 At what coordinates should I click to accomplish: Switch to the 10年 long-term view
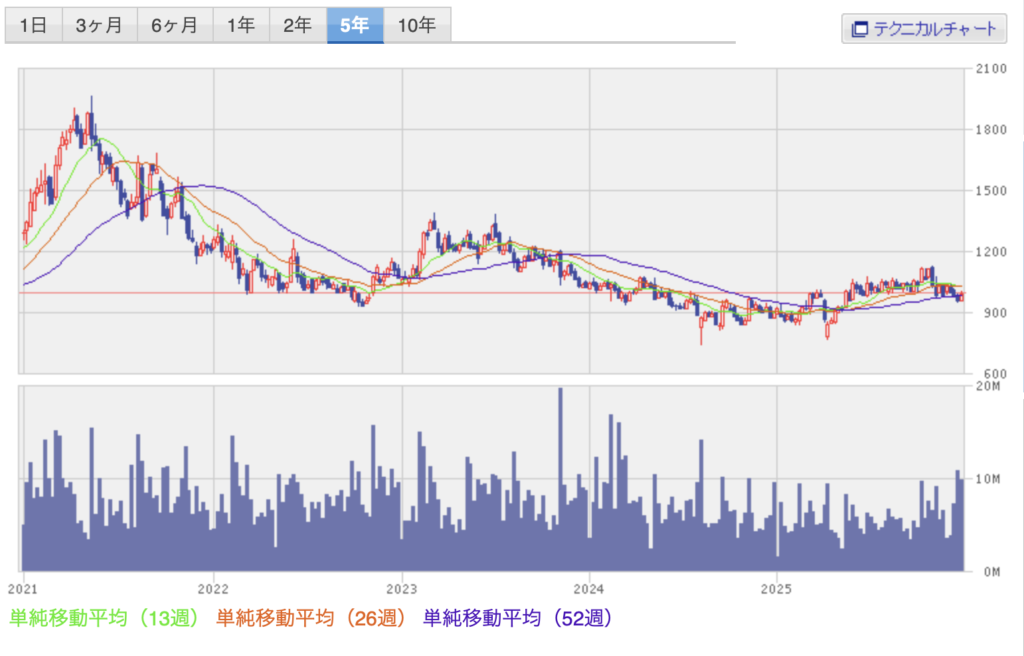tap(415, 25)
